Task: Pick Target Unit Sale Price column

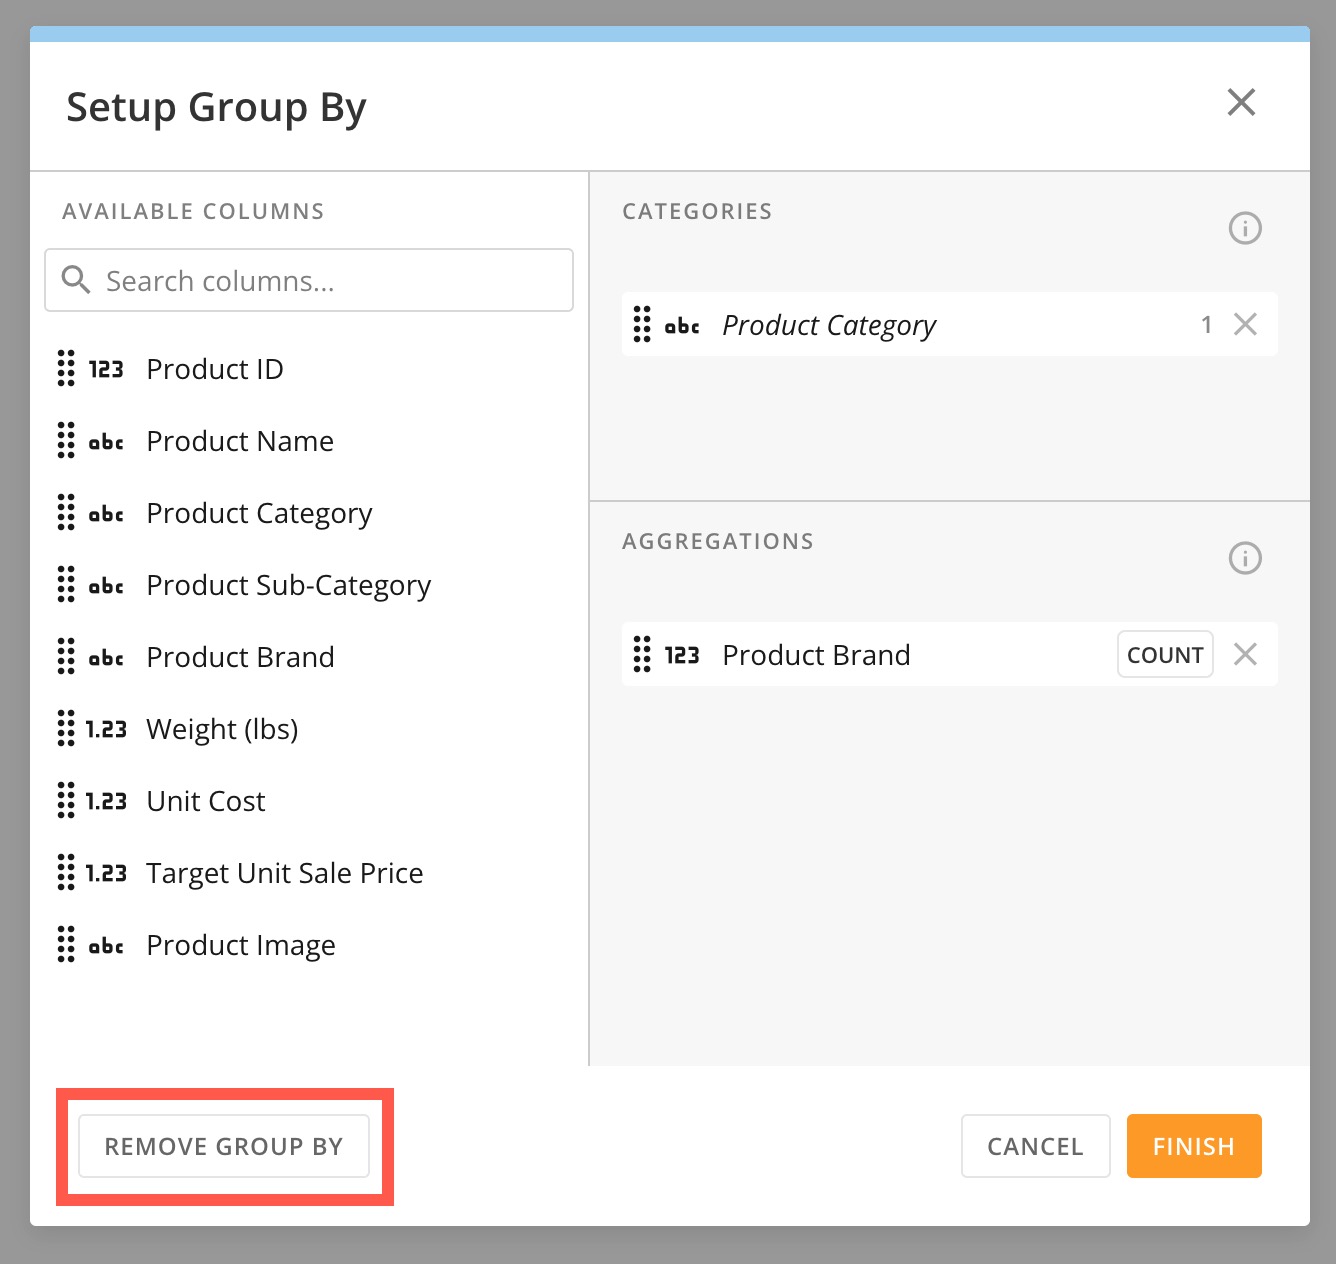Action: coord(284,873)
